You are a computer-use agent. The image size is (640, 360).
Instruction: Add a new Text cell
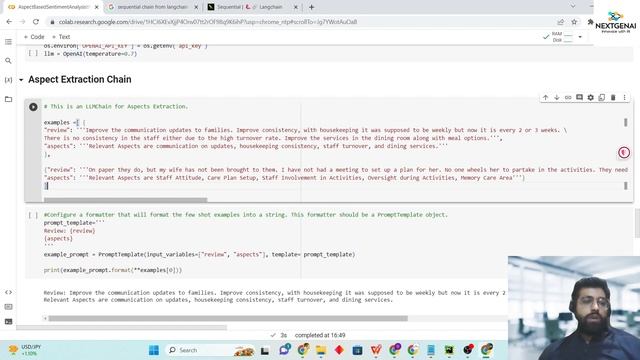61,37
